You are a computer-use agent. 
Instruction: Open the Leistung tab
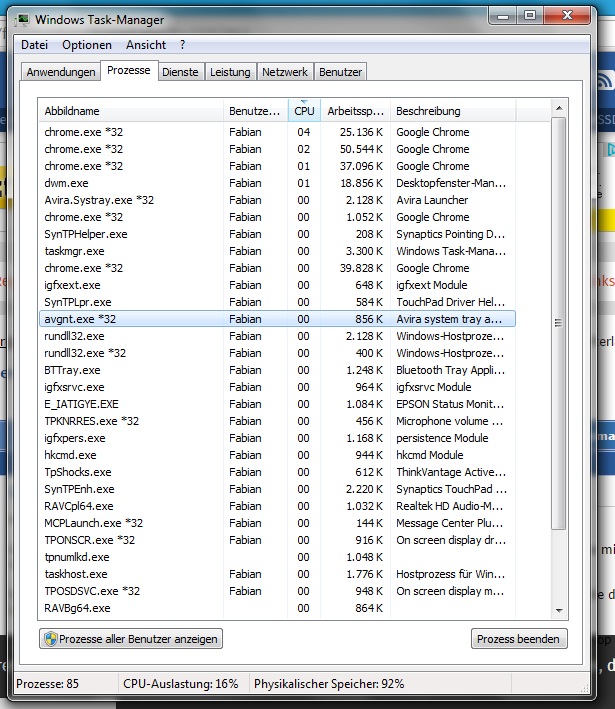[x=230, y=72]
